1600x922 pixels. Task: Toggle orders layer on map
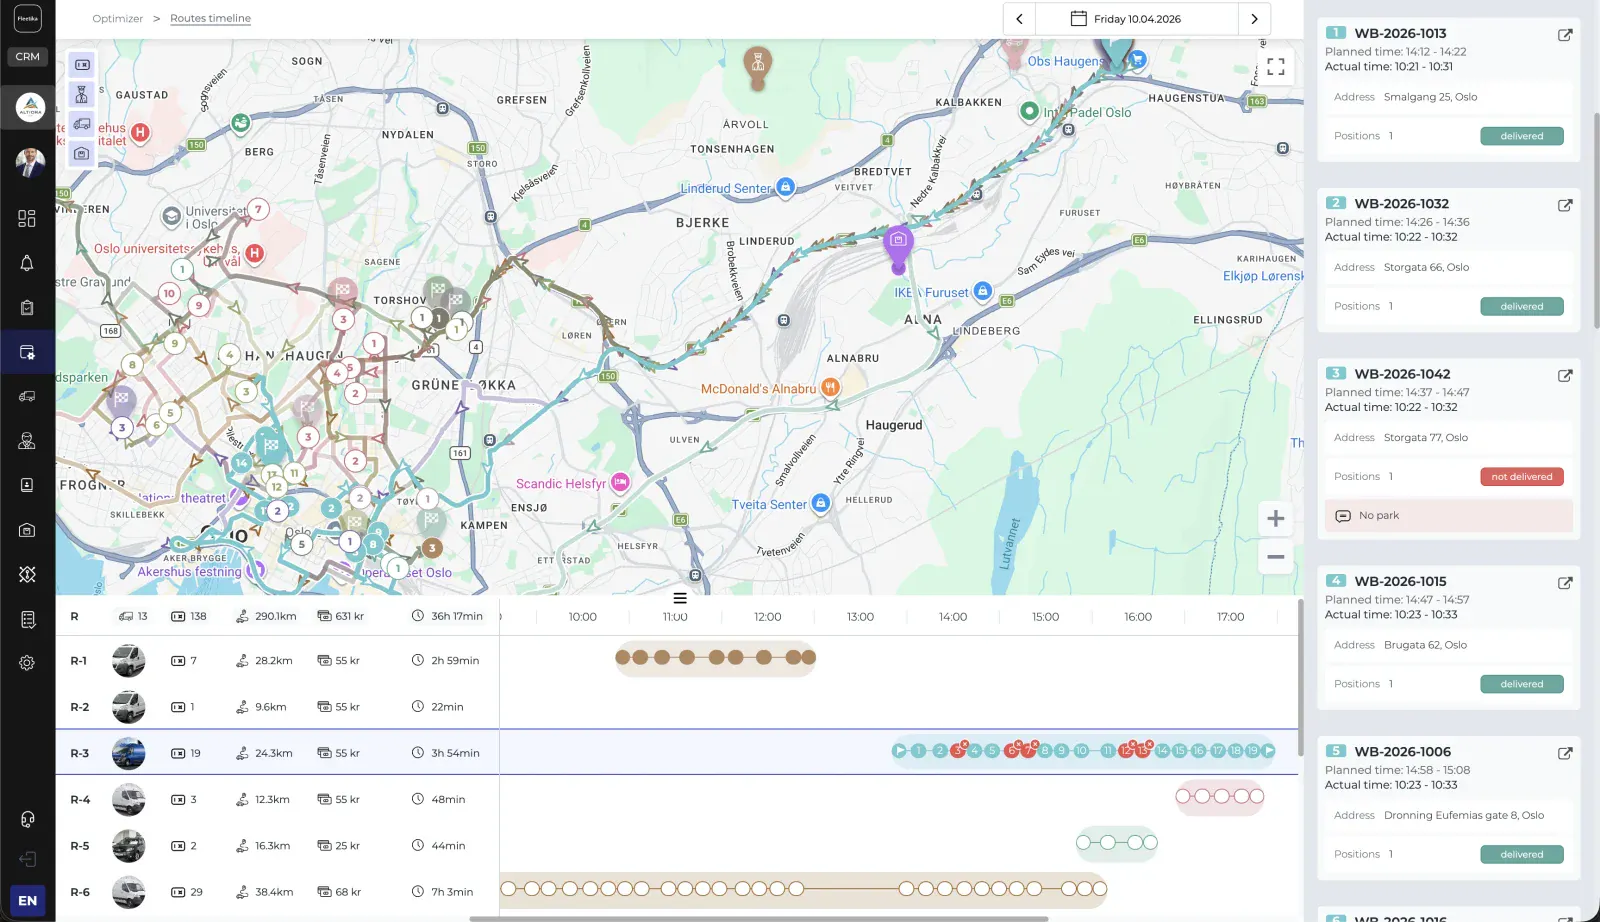[x=82, y=65]
